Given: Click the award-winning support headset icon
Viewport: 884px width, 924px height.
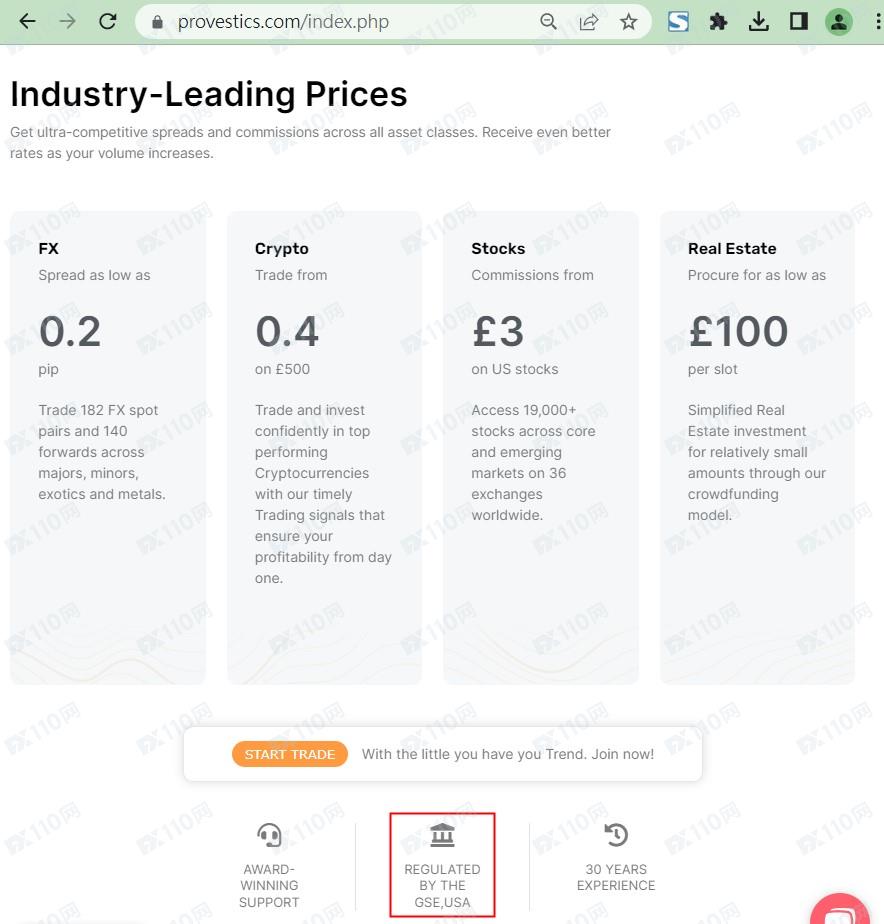Looking at the screenshot, I should (x=269, y=835).
